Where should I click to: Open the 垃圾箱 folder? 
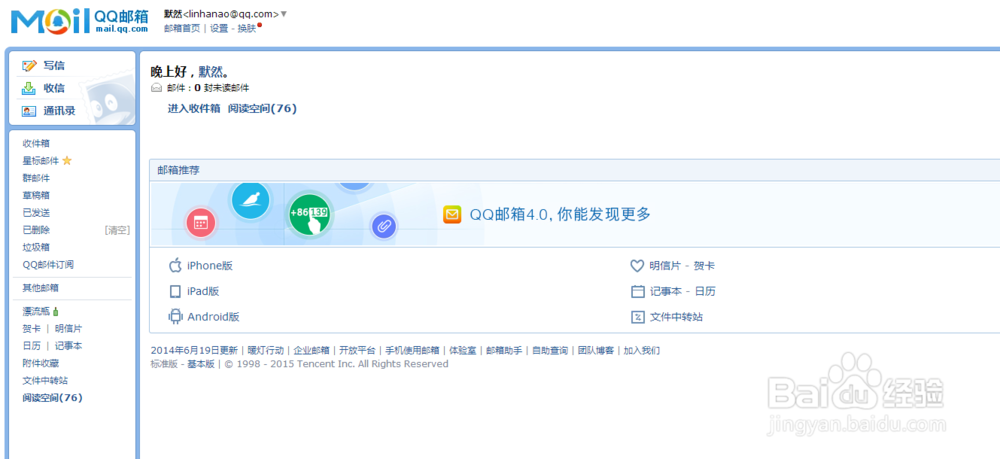point(36,247)
